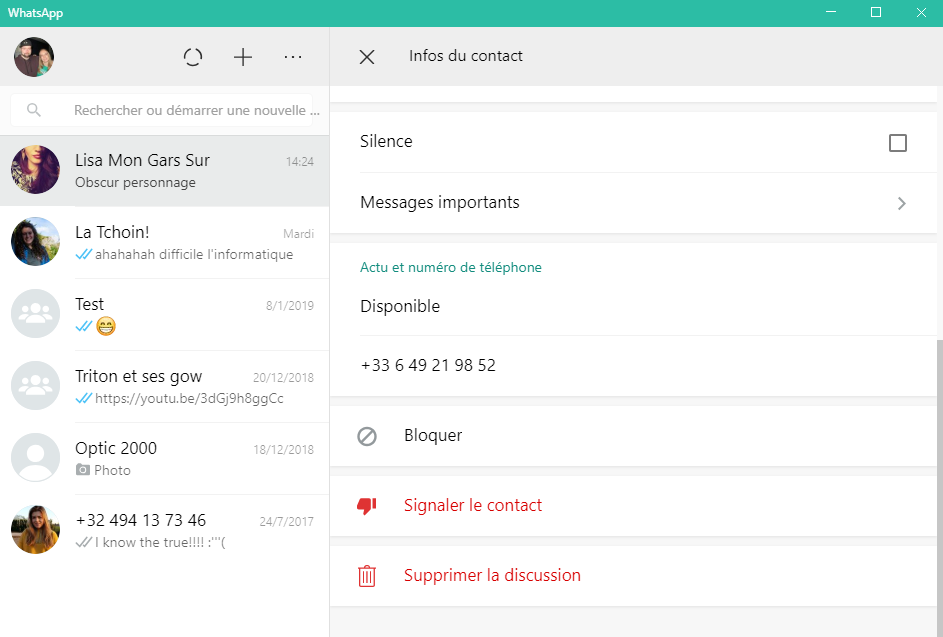The height and width of the screenshot is (637, 943).
Task: Expand Messages importants with the chevron
Action: tap(901, 203)
